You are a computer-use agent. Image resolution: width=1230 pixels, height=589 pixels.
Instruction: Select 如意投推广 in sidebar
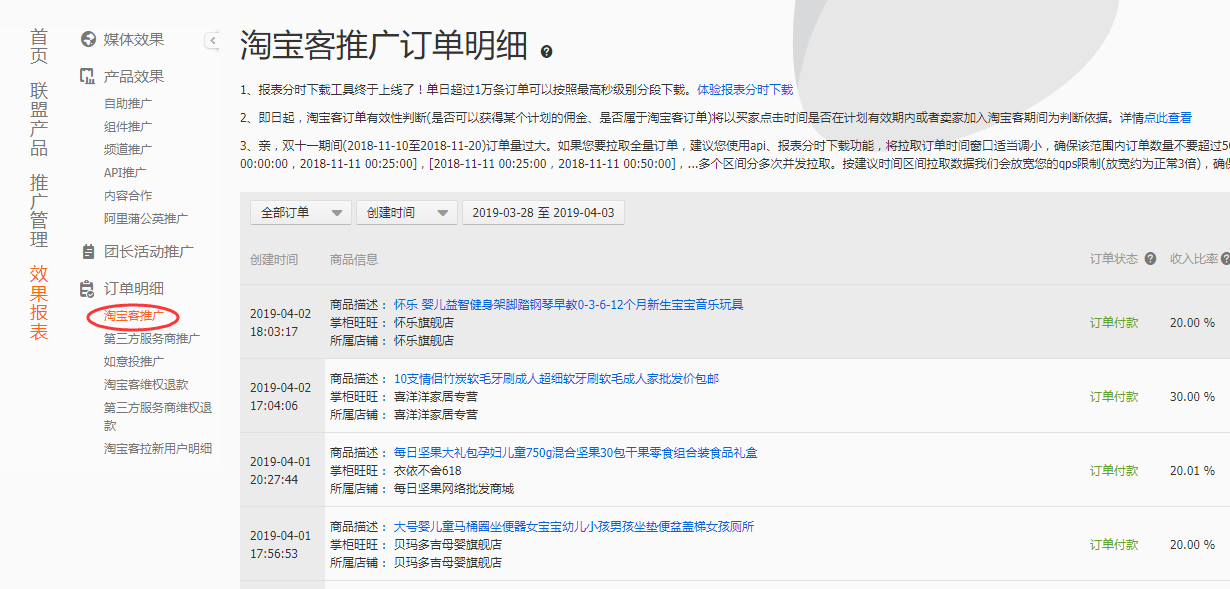pos(134,361)
